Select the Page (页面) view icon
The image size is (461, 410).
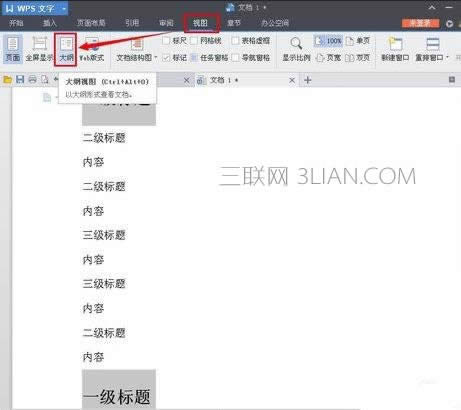pyautogui.click(x=13, y=49)
